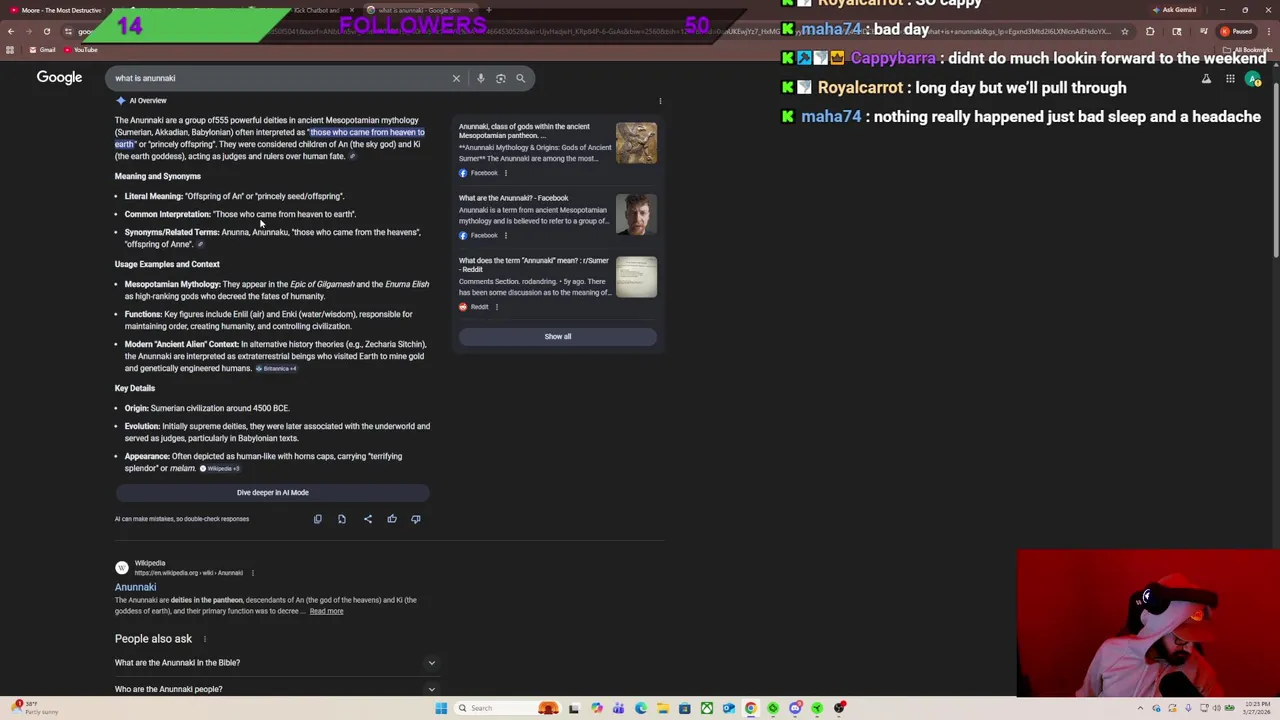Open Chrome three-dot menu
This screenshot has width=1280, height=720.
coord(1267,31)
